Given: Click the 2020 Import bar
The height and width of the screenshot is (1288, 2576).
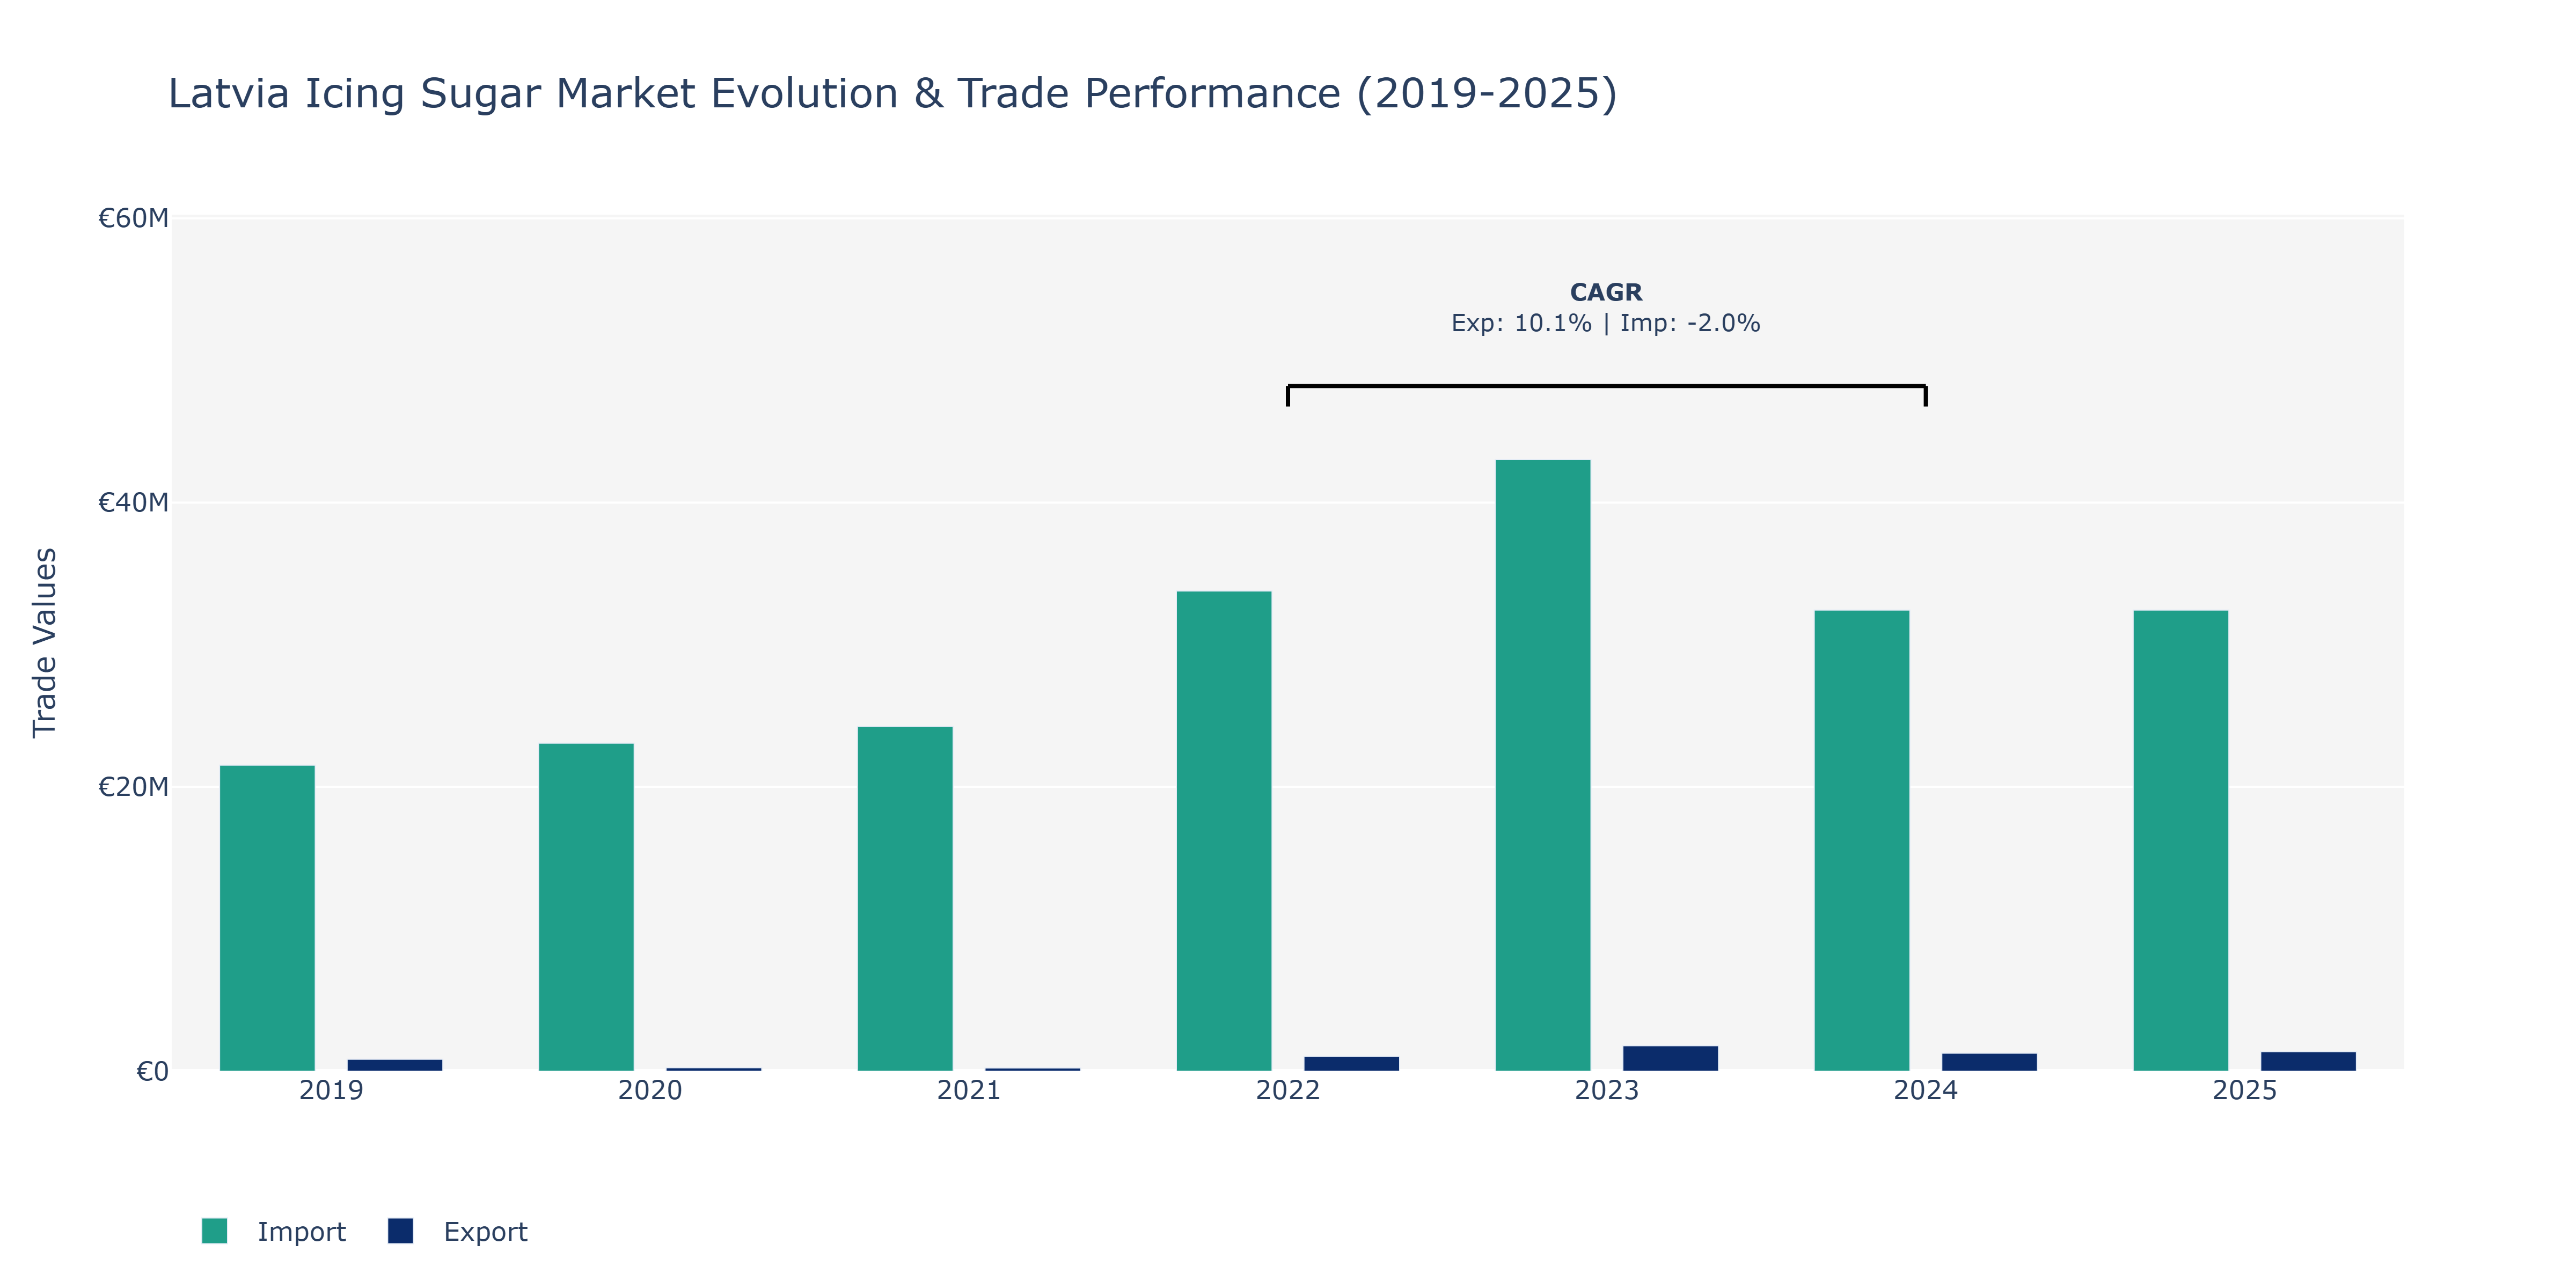Looking at the screenshot, I should pyautogui.click(x=586, y=907).
